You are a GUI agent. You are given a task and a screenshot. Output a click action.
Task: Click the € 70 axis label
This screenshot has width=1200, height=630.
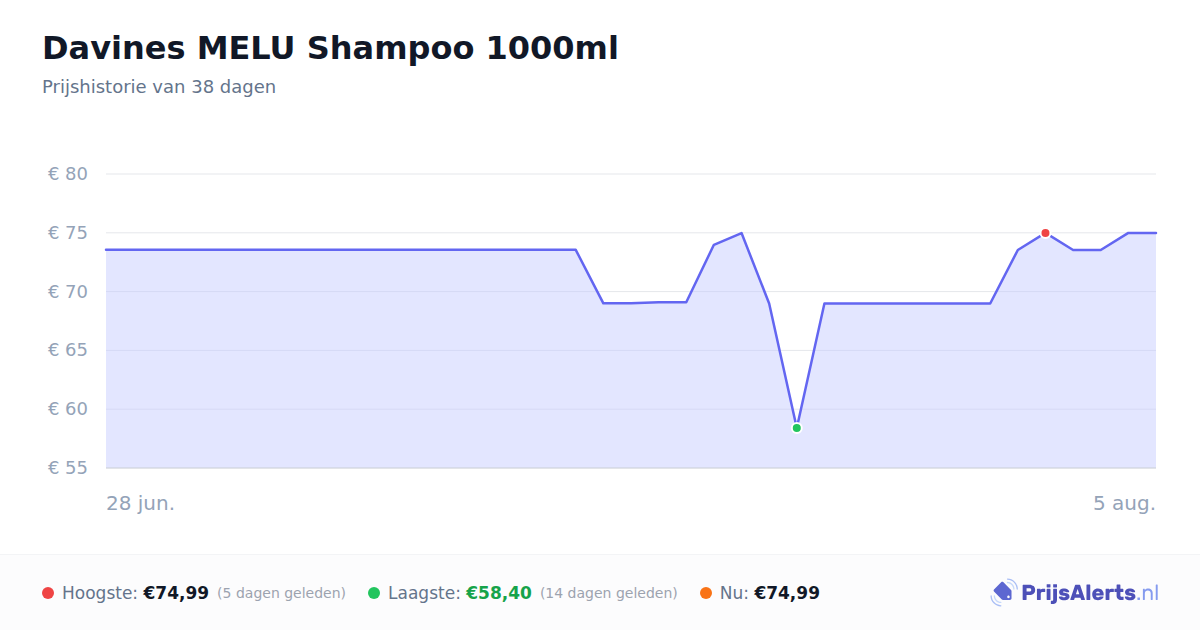68,292
